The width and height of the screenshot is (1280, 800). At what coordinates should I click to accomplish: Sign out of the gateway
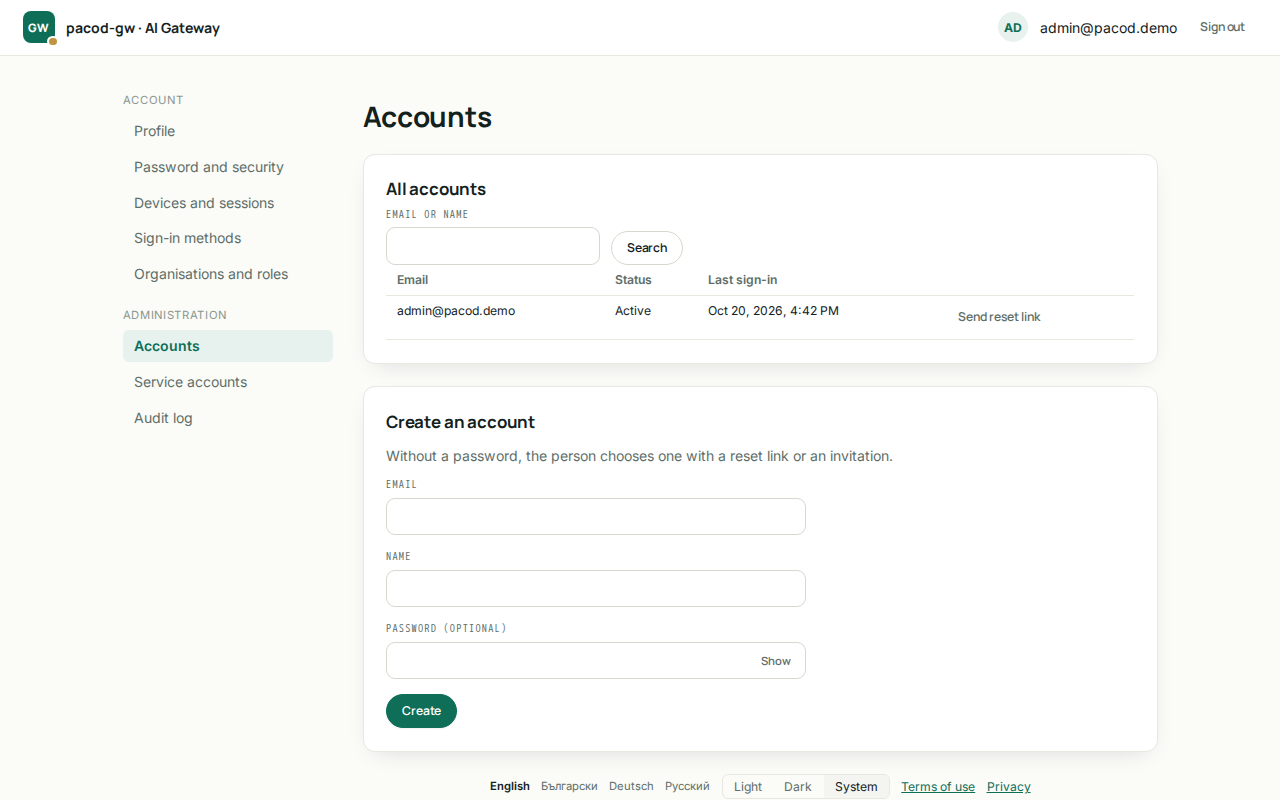1222,27
